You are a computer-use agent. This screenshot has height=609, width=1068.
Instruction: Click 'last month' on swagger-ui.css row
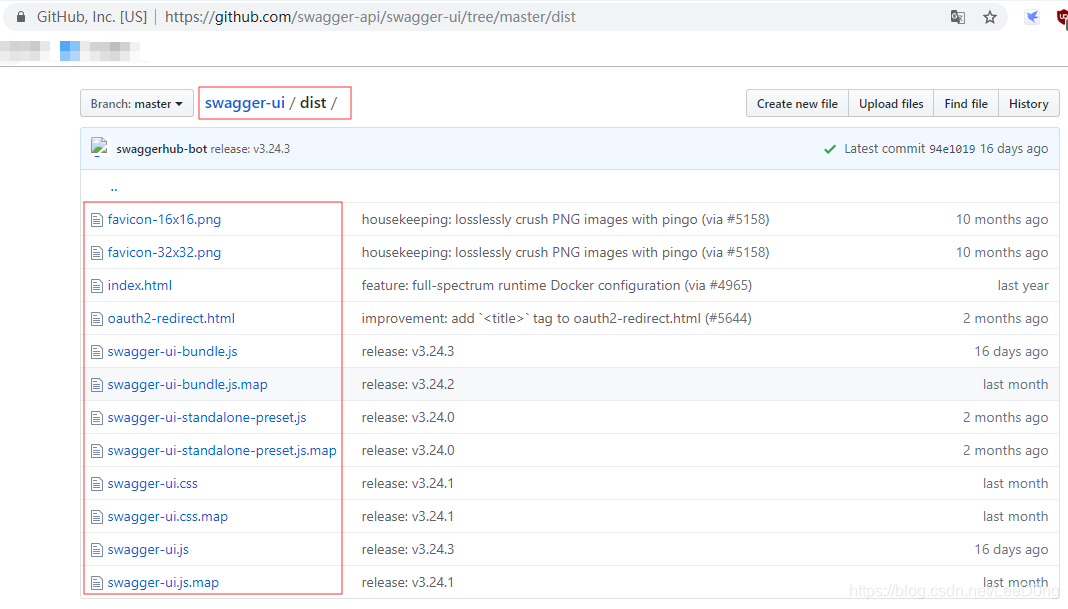1016,483
